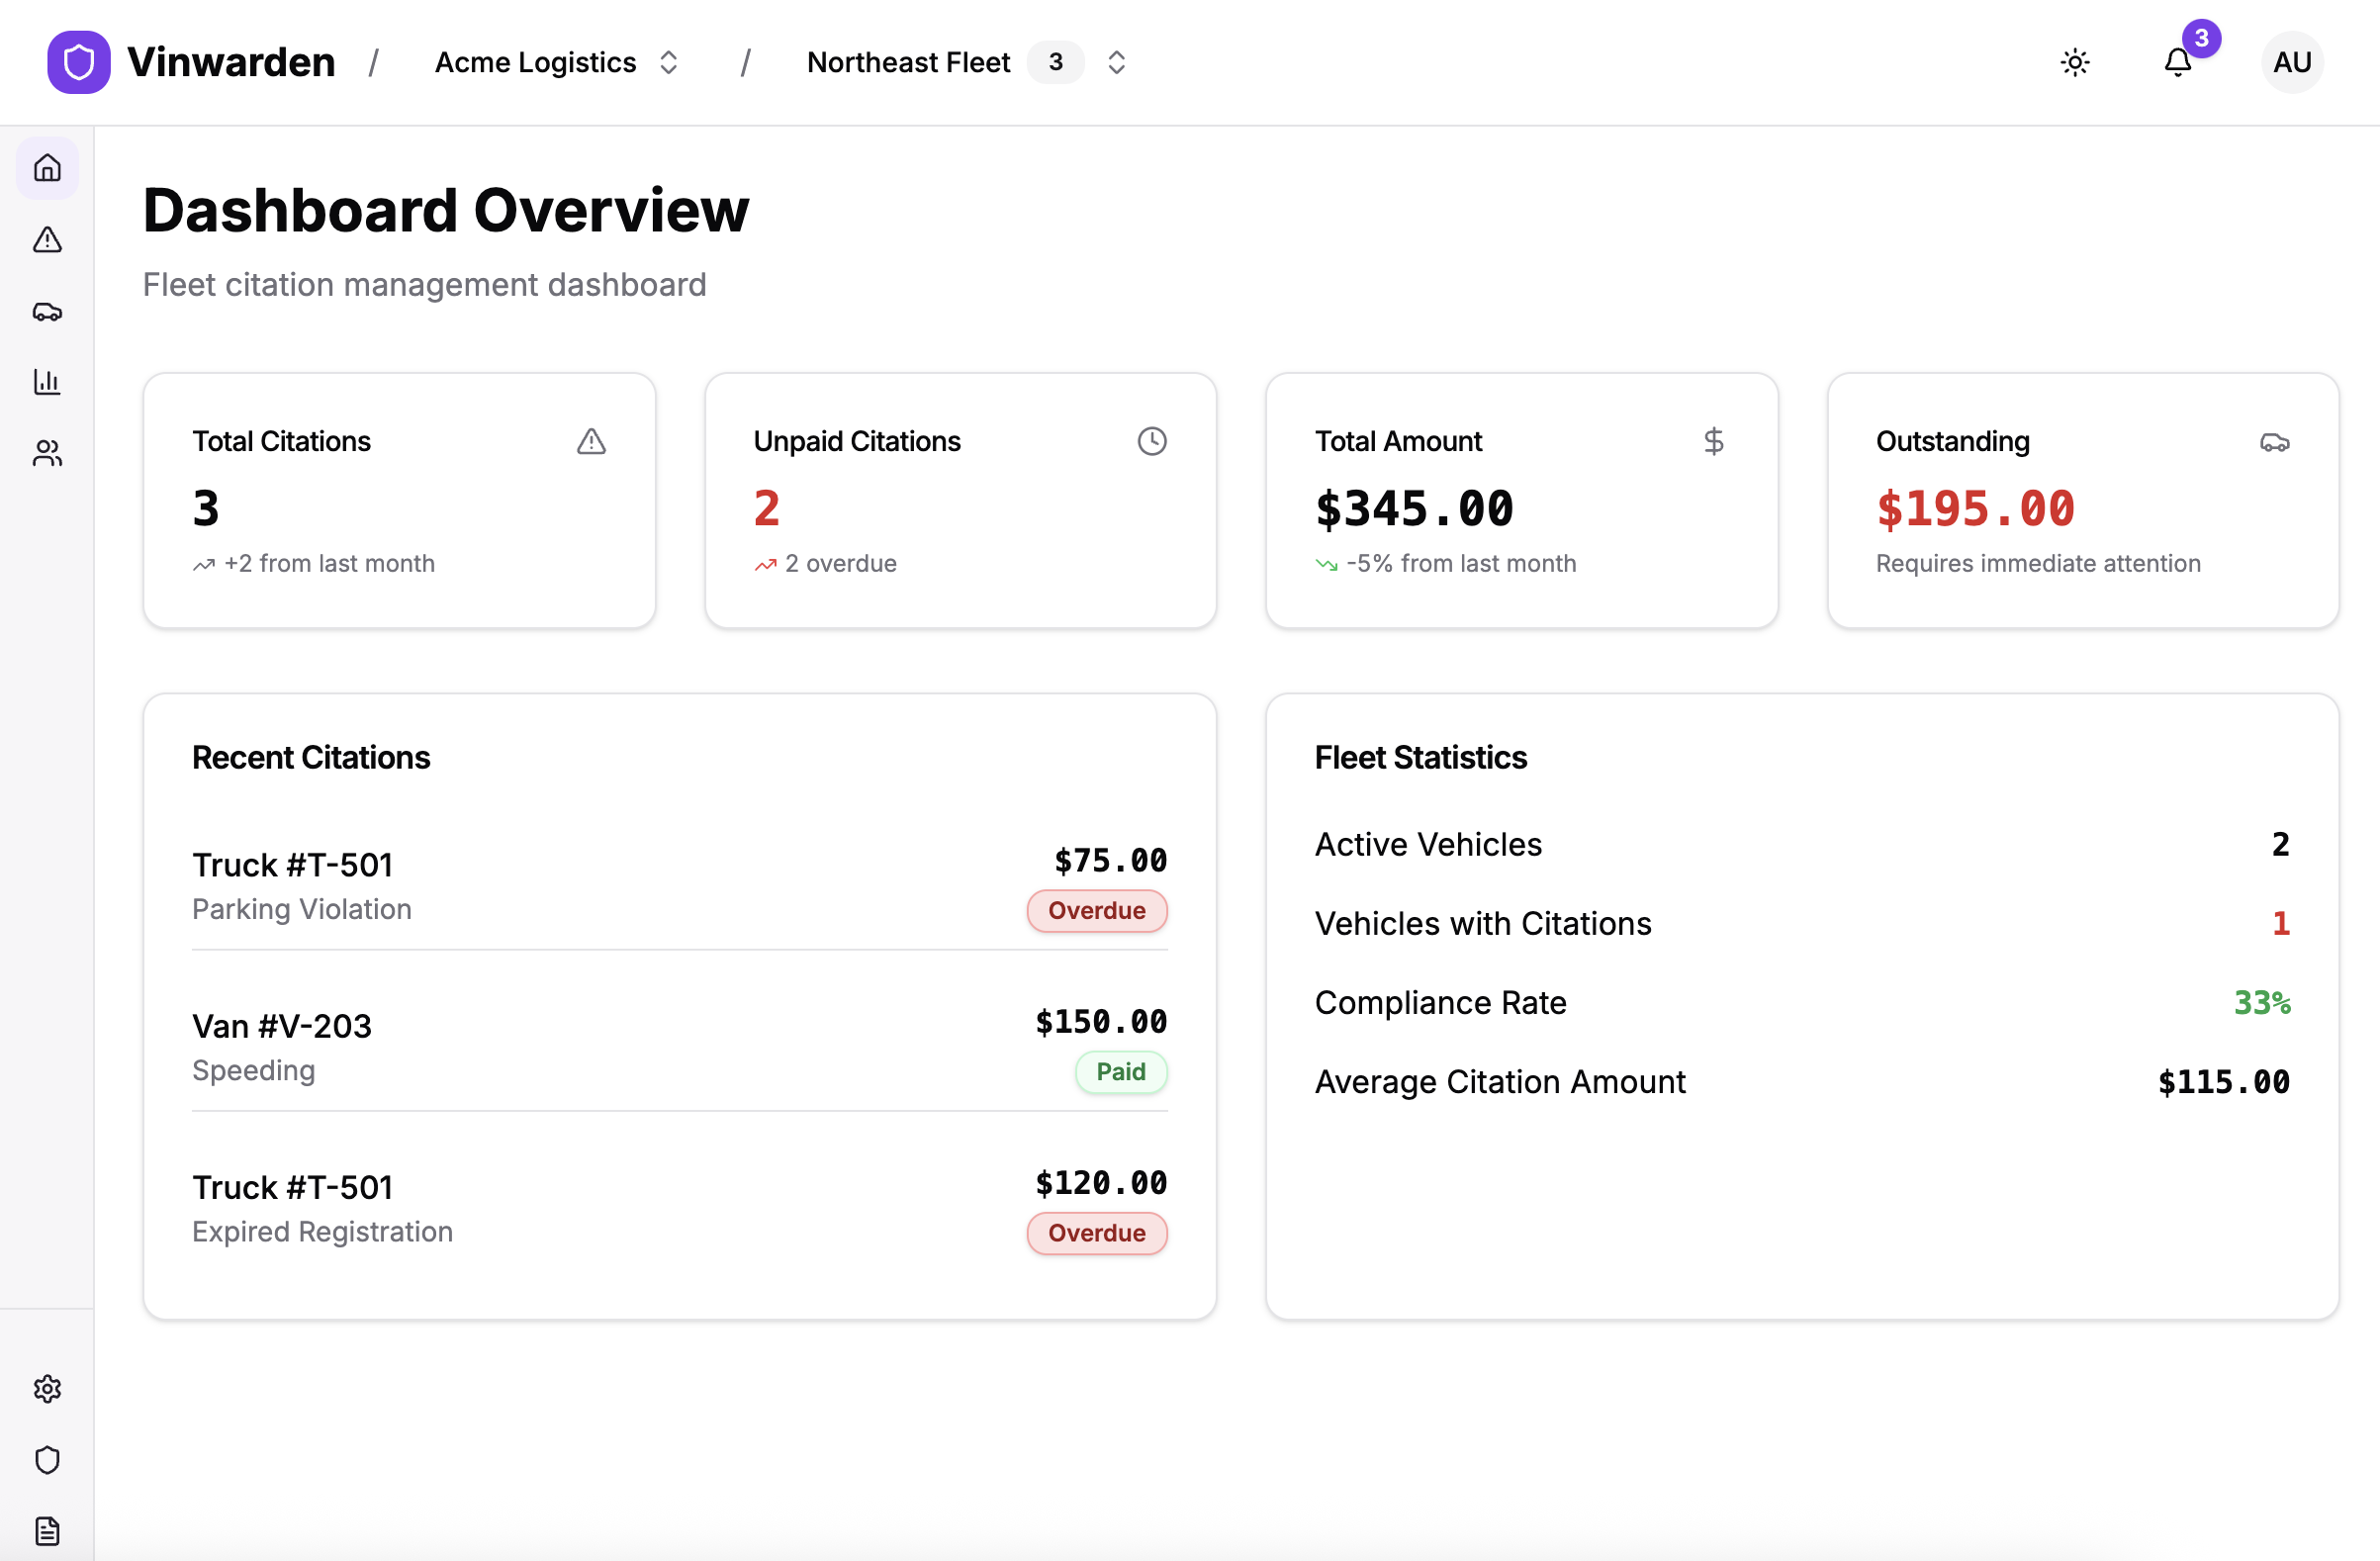Open notifications bell with 3 badge
This screenshot has height=1561, width=2380.
pyautogui.click(x=2177, y=63)
